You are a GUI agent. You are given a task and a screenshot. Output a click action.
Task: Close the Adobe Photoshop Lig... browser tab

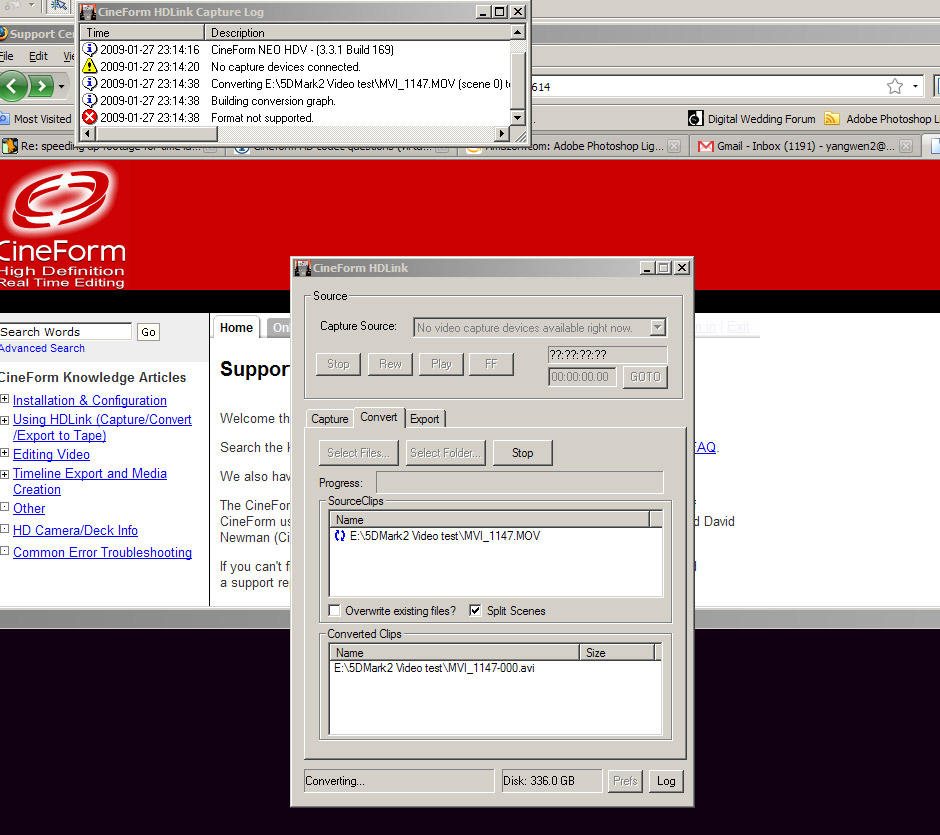click(674, 146)
